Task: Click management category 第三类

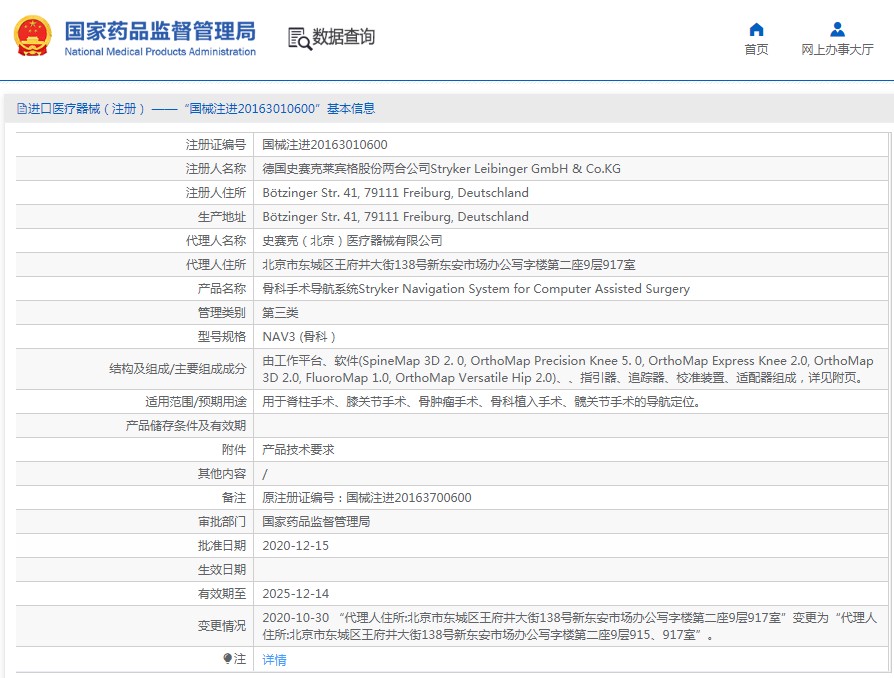Action: (x=280, y=312)
